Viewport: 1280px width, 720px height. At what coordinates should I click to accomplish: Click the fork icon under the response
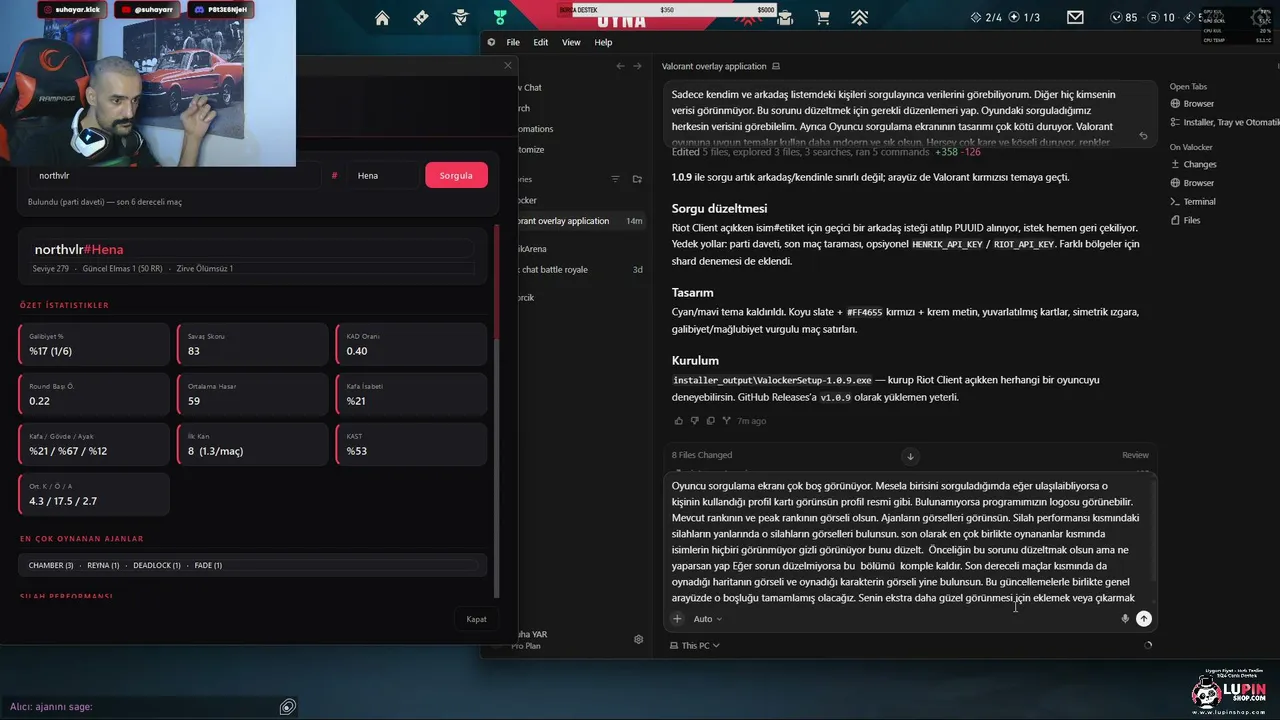[726, 421]
